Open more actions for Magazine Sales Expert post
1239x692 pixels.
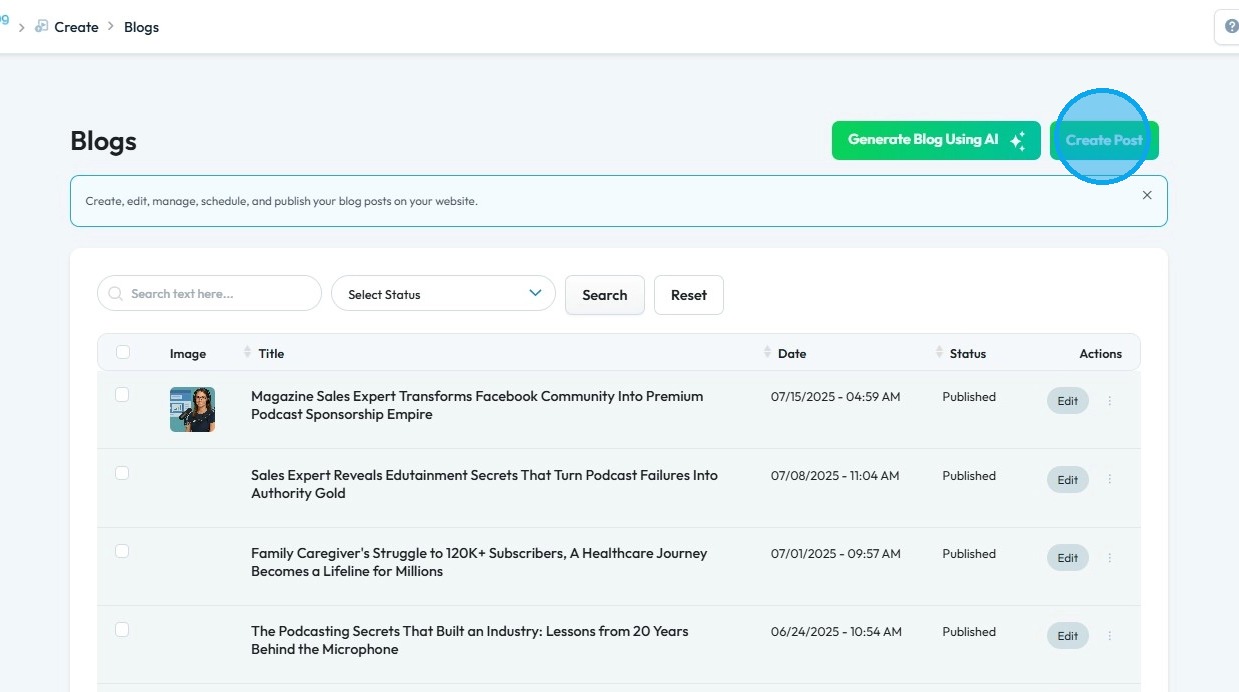(x=1109, y=401)
